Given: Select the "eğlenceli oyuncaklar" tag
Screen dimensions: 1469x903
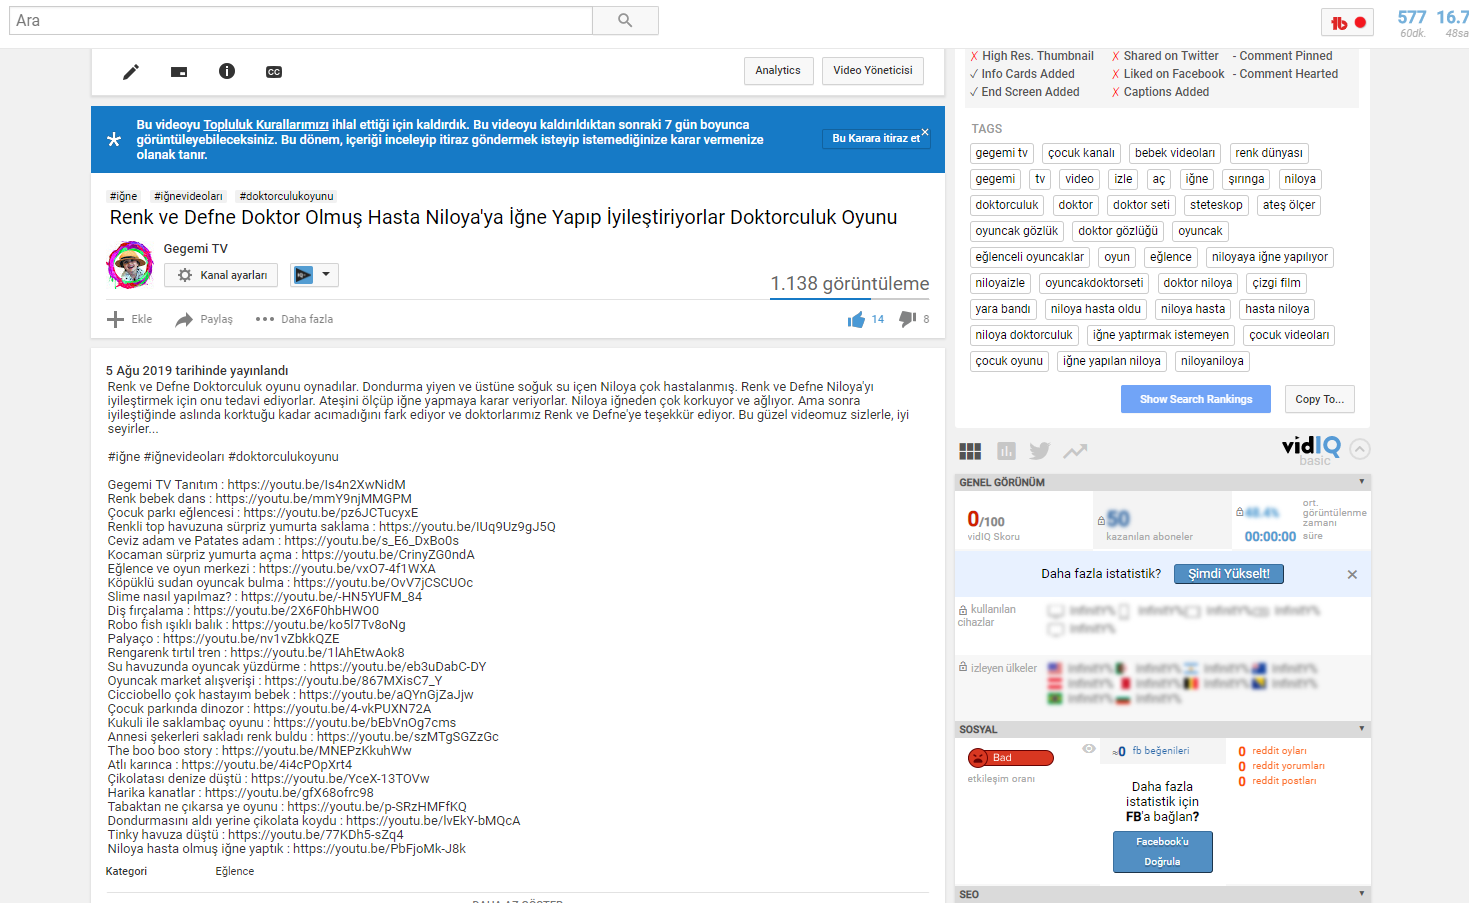Looking at the screenshot, I should click(1030, 257).
